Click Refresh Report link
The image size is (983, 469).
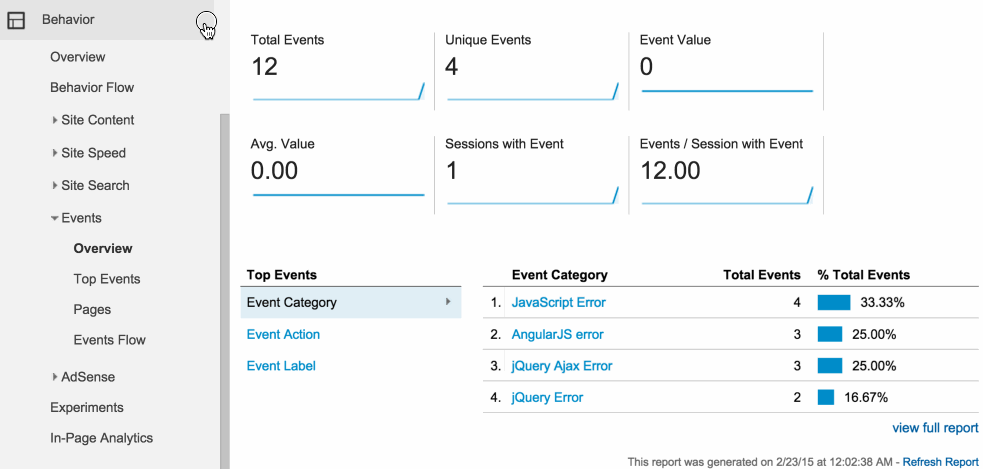(x=940, y=461)
